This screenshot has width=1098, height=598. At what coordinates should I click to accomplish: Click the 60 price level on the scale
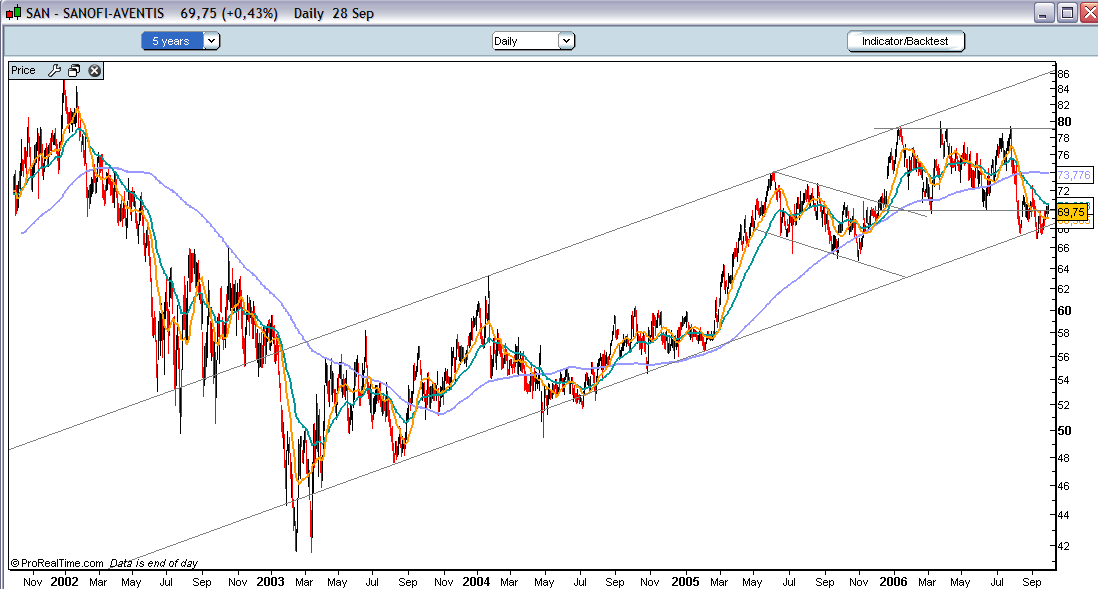(x=1064, y=310)
